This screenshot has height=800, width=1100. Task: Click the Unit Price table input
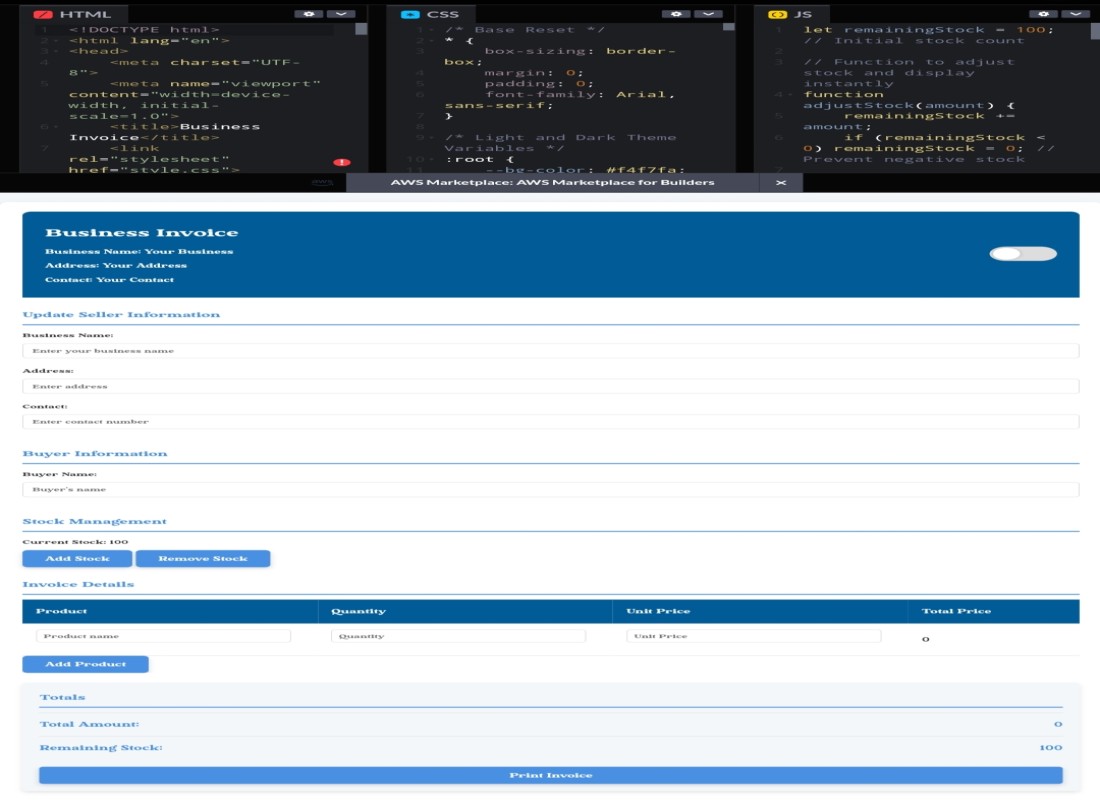[754, 636]
